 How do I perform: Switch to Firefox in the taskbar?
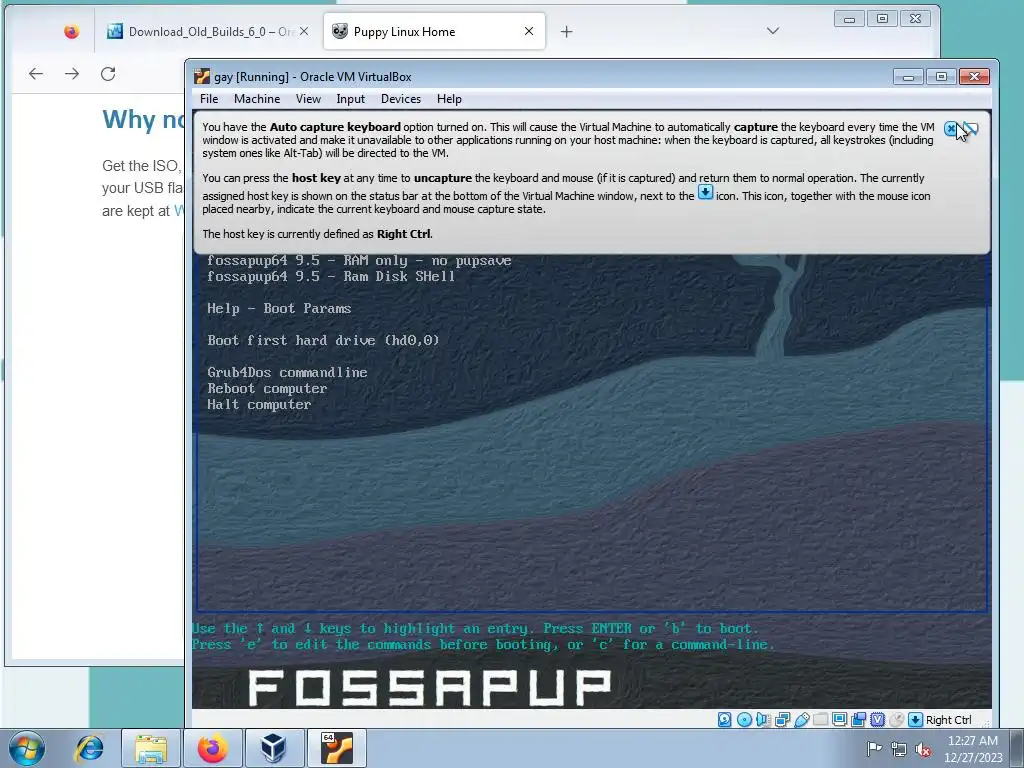click(x=213, y=748)
